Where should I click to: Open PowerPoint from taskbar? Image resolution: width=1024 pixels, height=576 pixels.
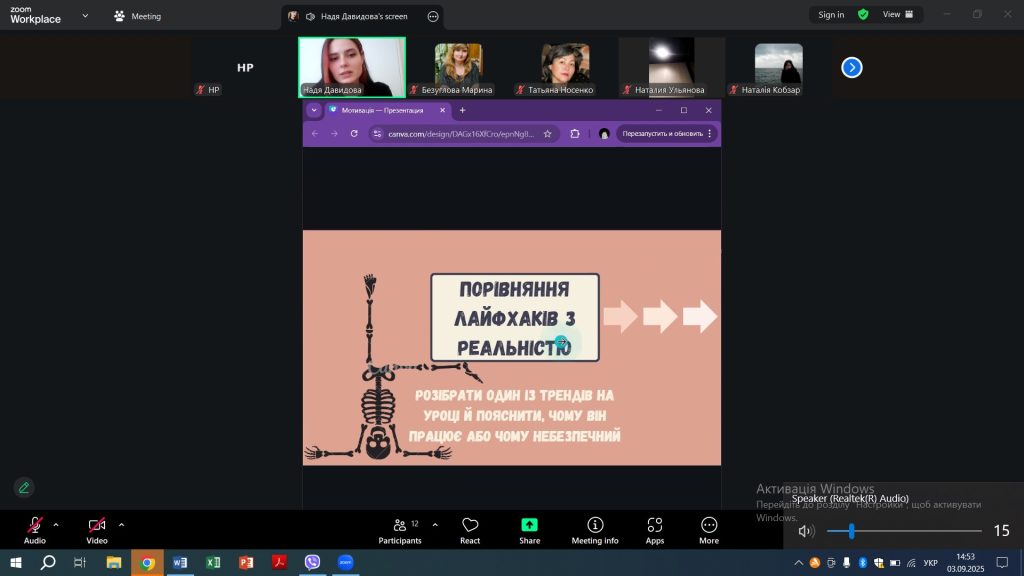pos(246,562)
